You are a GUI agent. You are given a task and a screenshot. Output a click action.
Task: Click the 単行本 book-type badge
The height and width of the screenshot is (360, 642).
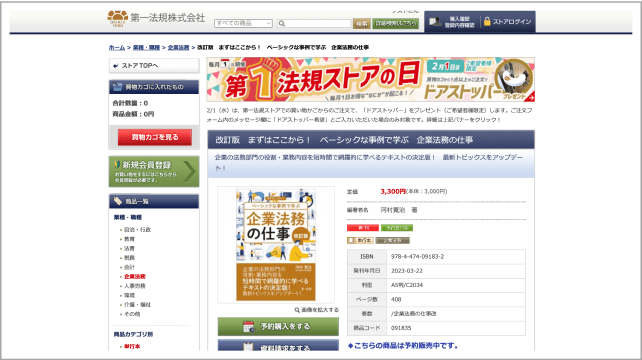click(x=360, y=240)
